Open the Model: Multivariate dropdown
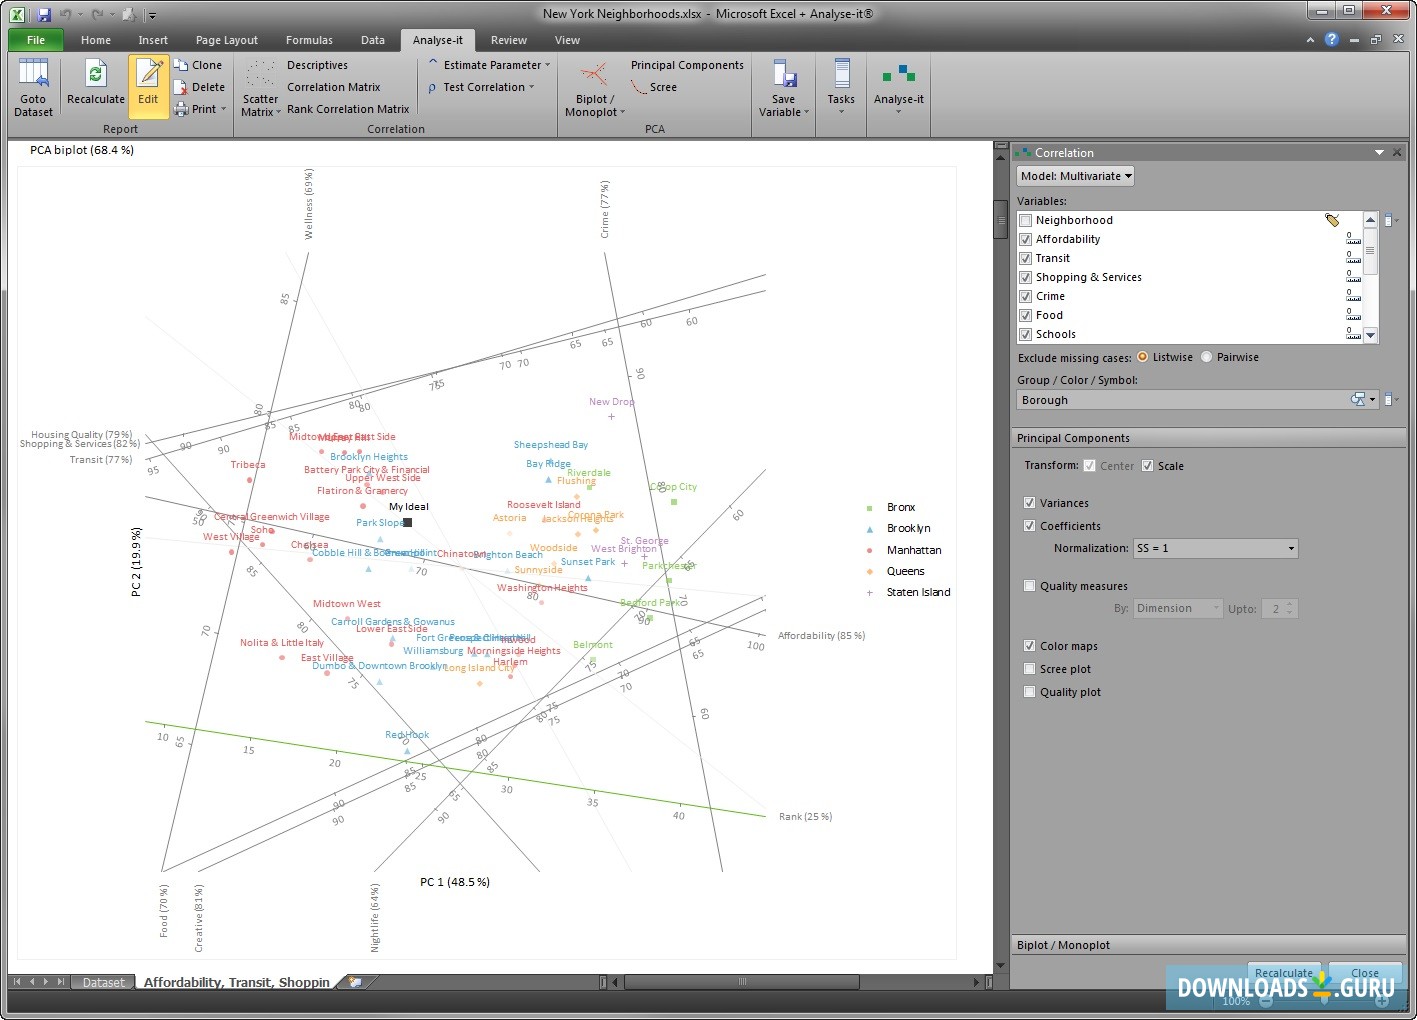This screenshot has height=1020, width=1417. click(1074, 175)
